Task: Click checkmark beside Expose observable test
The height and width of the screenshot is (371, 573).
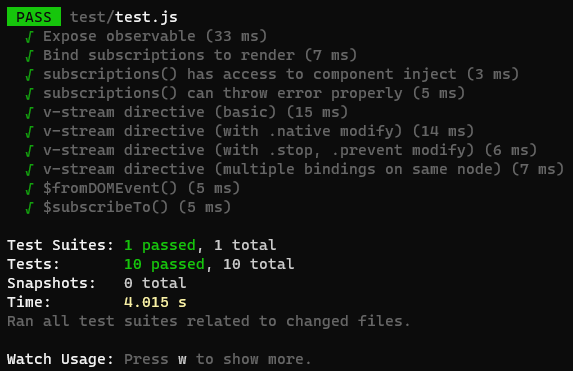Action: pyautogui.click(x=29, y=37)
